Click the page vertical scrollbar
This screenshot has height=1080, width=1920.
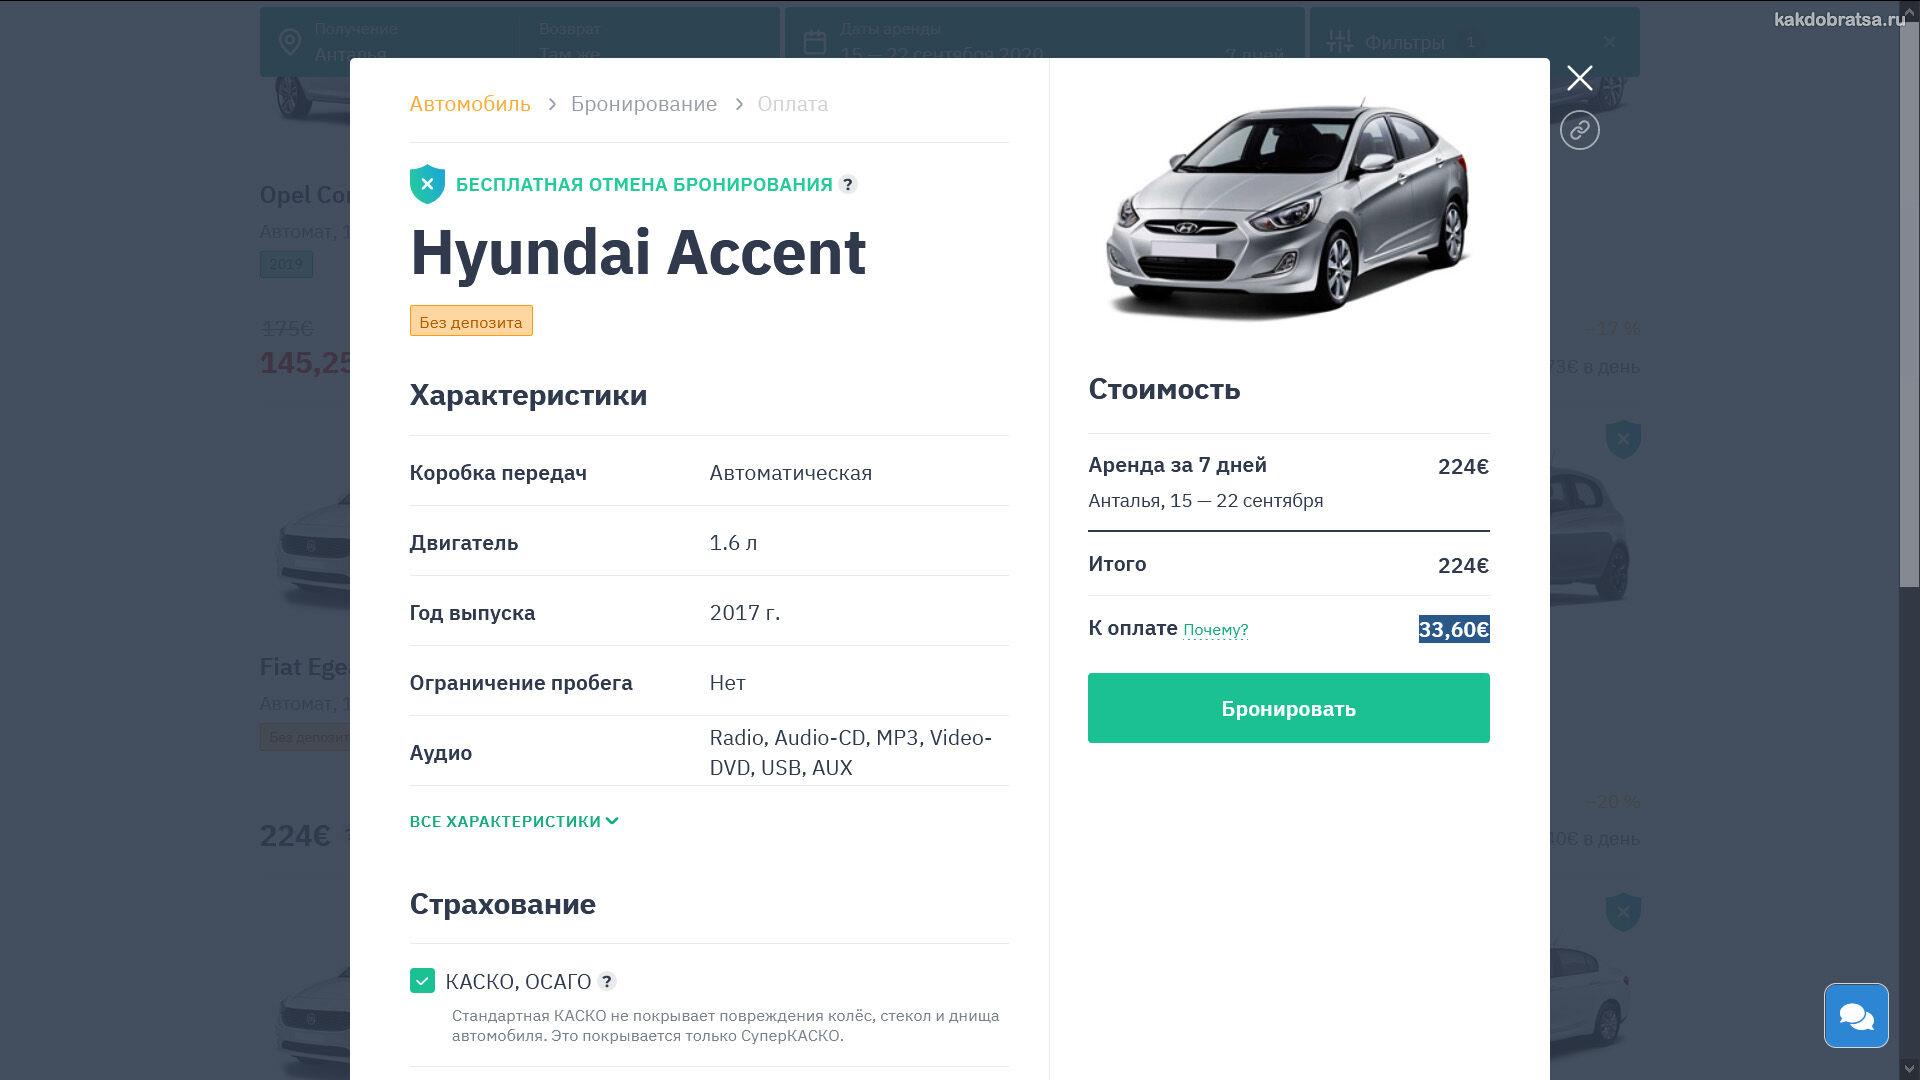pyautogui.click(x=1909, y=300)
